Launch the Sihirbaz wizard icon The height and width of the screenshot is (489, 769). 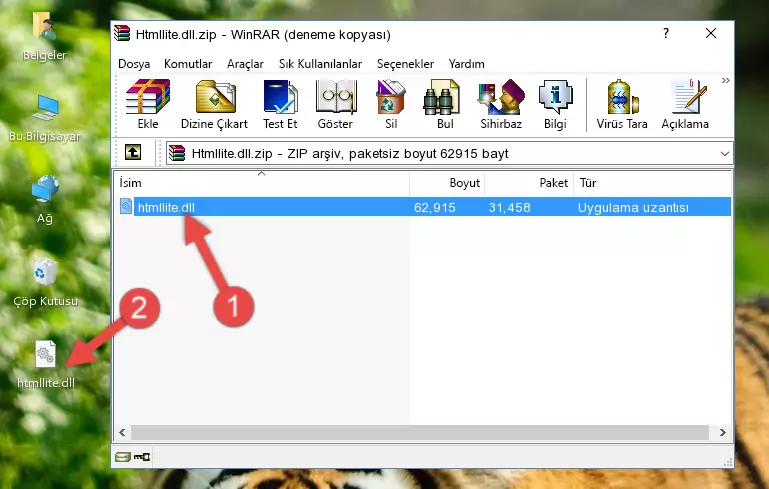[x=501, y=104]
